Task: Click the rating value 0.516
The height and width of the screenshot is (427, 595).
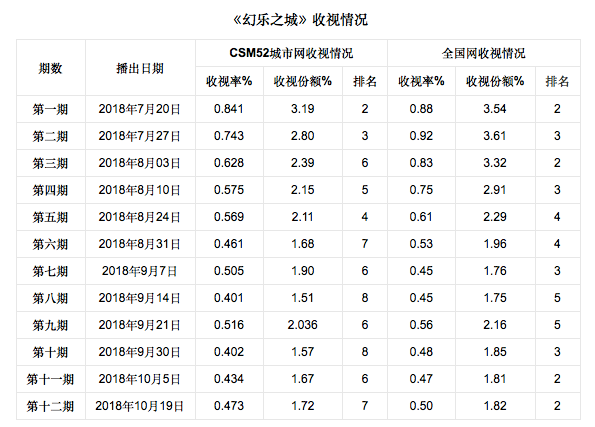Action: point(229,325)
